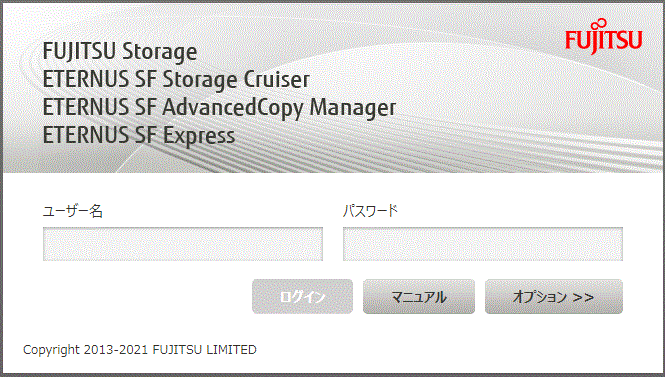Expand the オプション >> section

coord(554,297)
